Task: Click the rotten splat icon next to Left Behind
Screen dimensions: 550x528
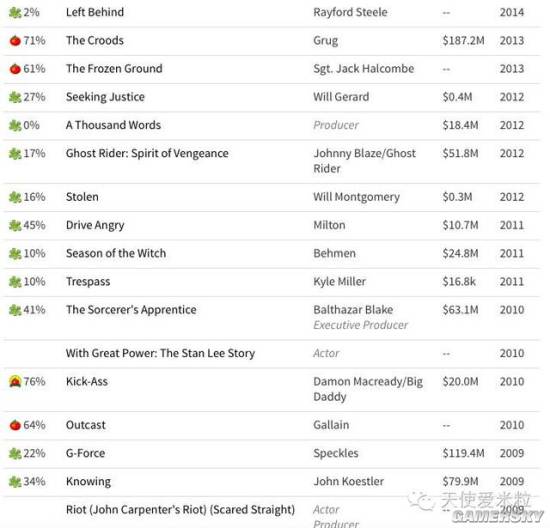Action: point(15,13)
